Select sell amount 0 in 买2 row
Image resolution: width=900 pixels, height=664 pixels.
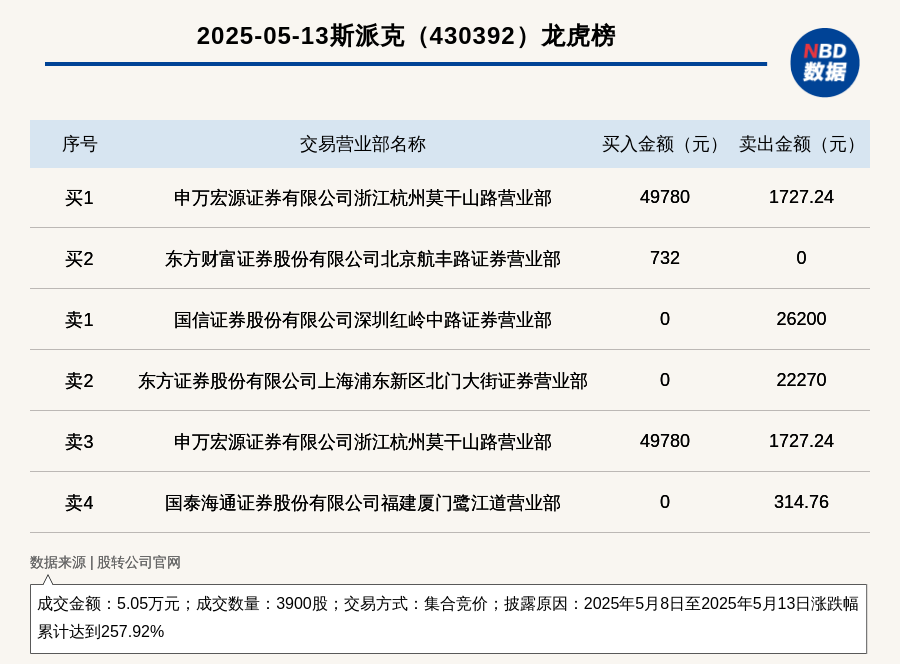click(x=801, y=258)
